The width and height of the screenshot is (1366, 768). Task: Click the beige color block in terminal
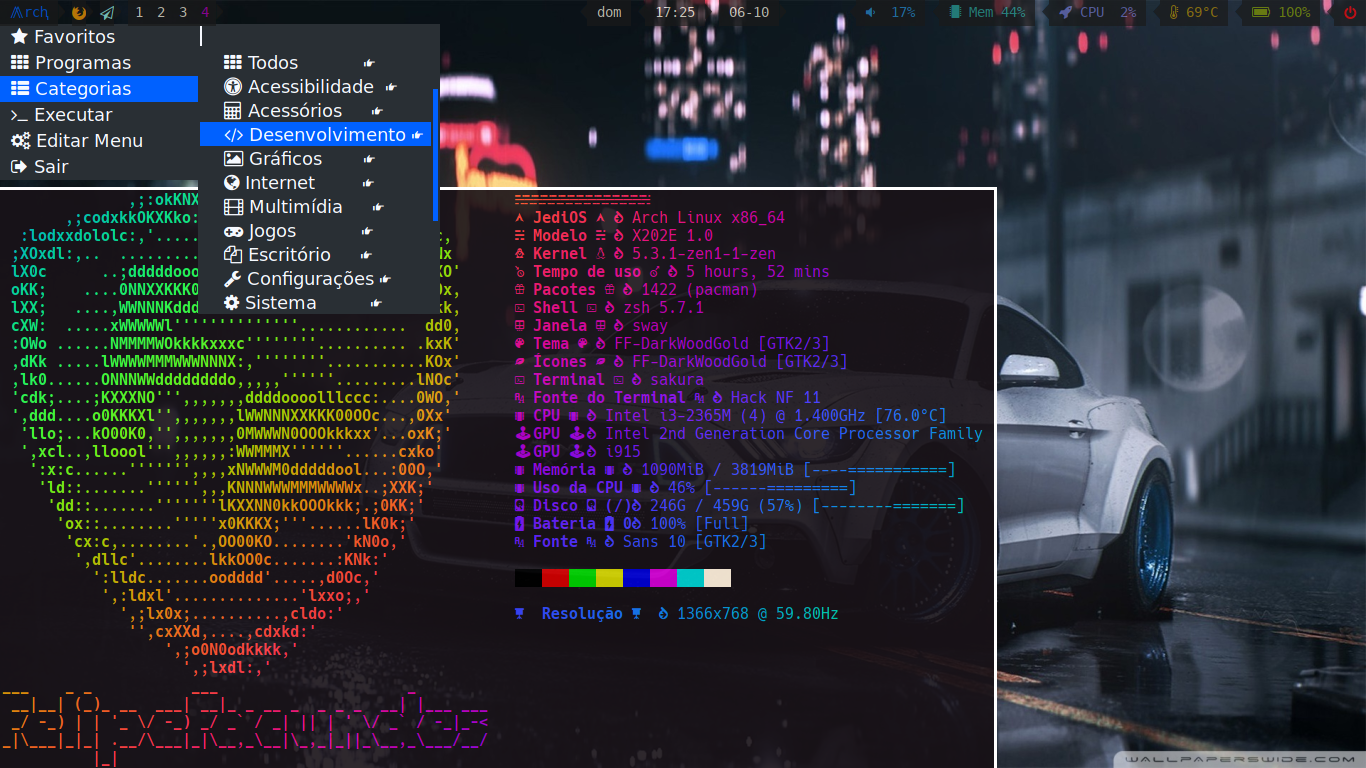(x=717, y=578)
